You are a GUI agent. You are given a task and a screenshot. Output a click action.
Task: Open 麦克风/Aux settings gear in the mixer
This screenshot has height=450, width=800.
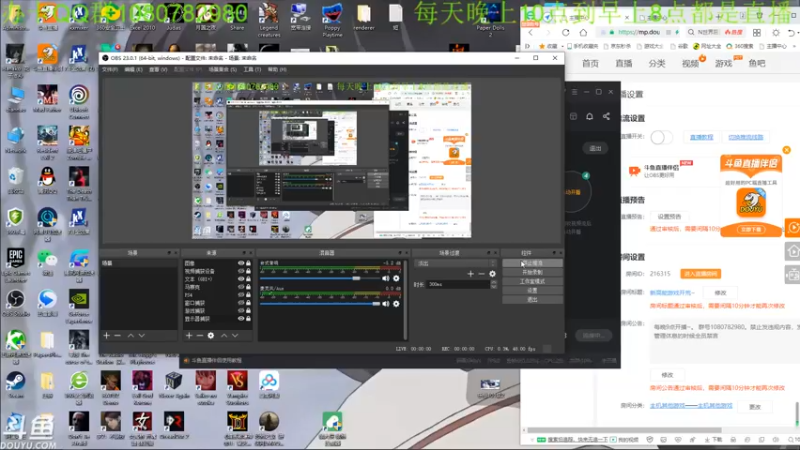click(396, 304)
